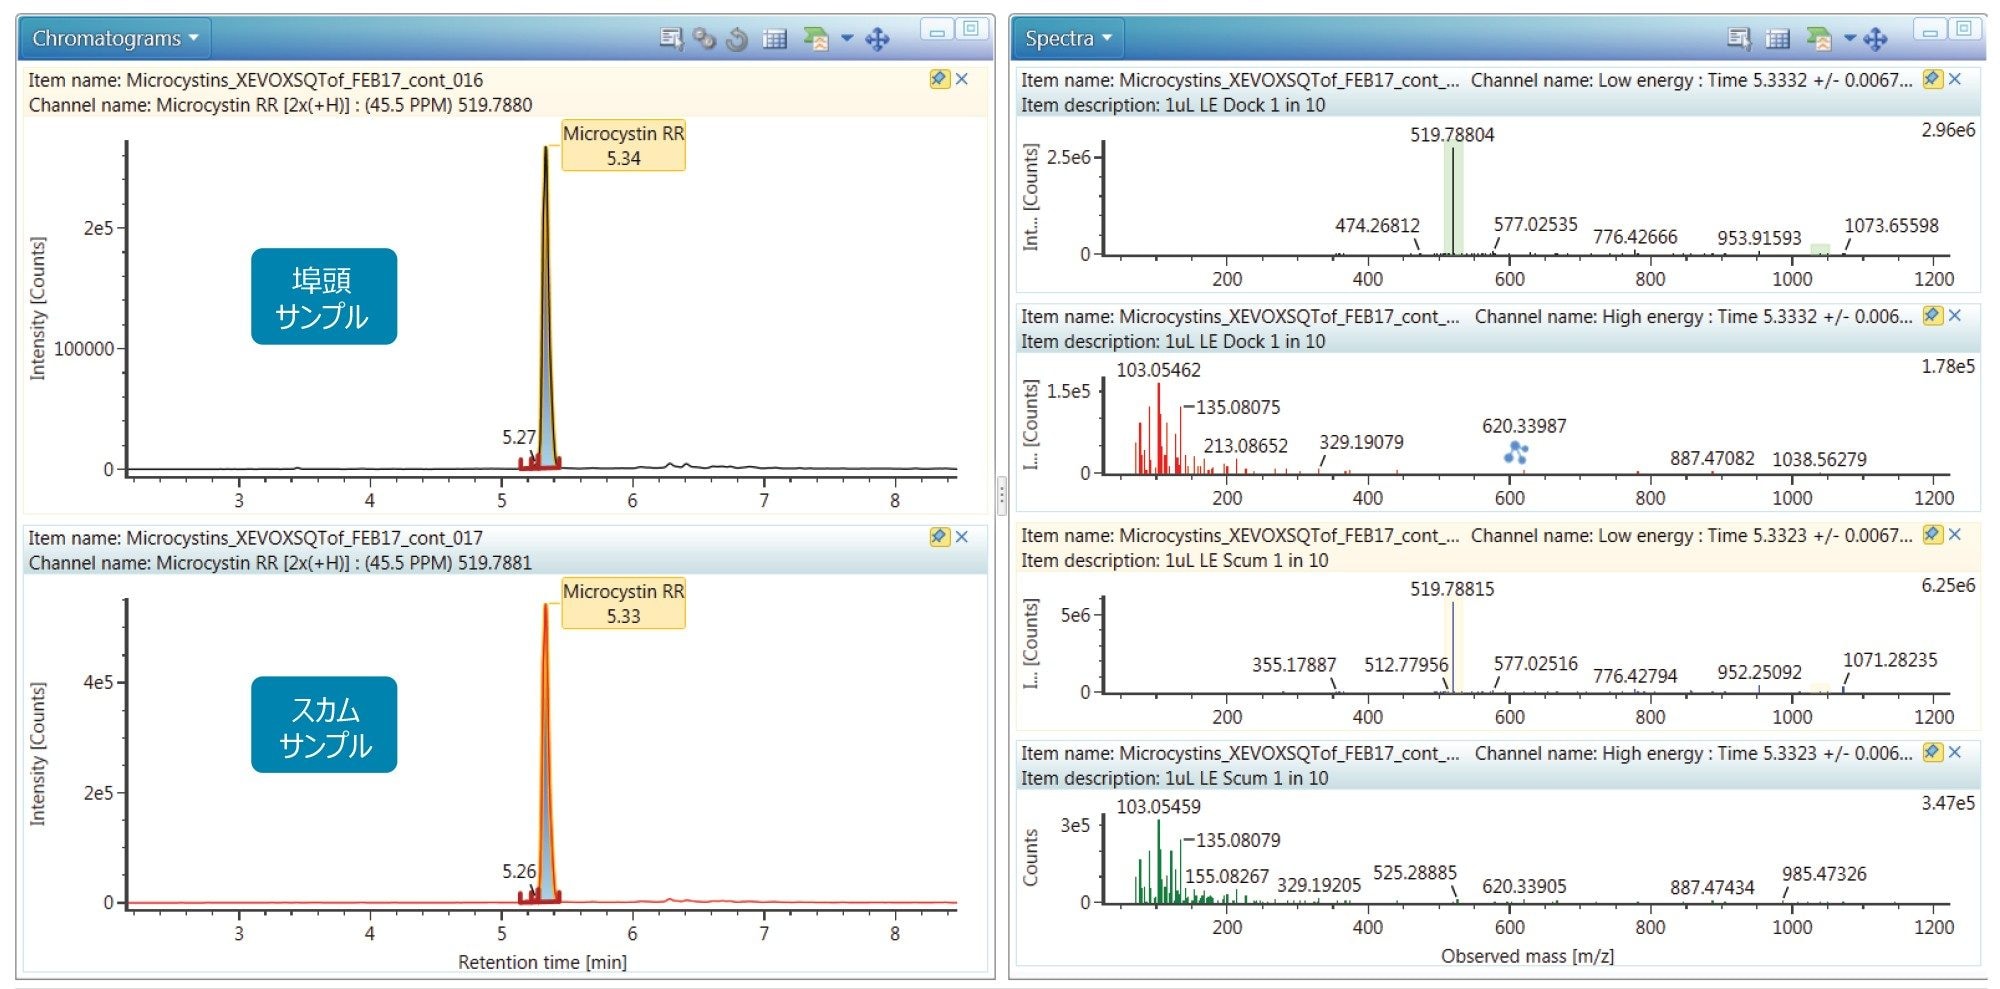Viewport: 2000px width, 989px height.
Task: Close the cont_016 chromatogram plot
Action: (962, 79)
